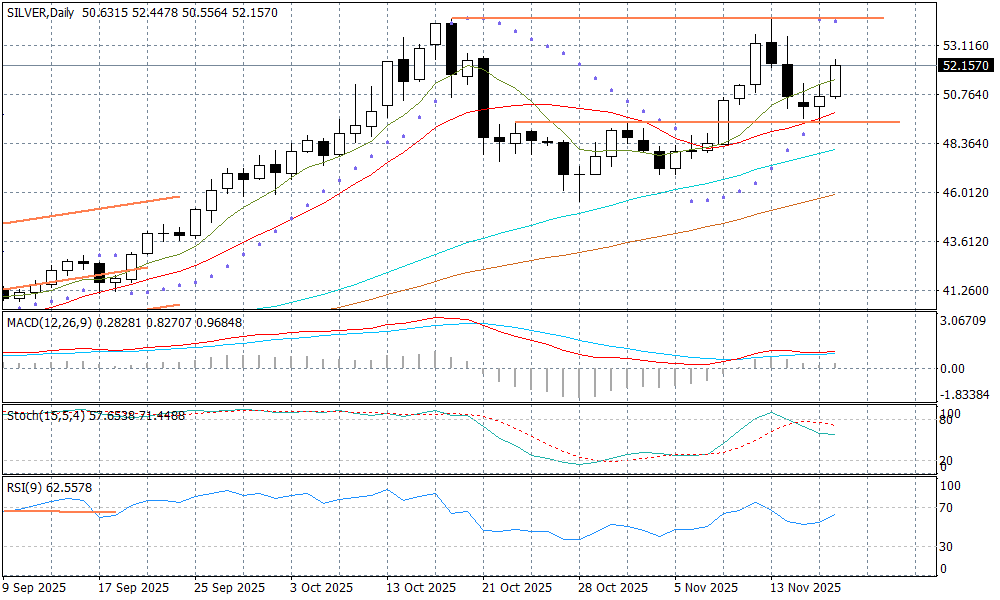Click the 46.0120 price axis label
This screenshot has width=1000, height=600.
click(x=965, y=193)
